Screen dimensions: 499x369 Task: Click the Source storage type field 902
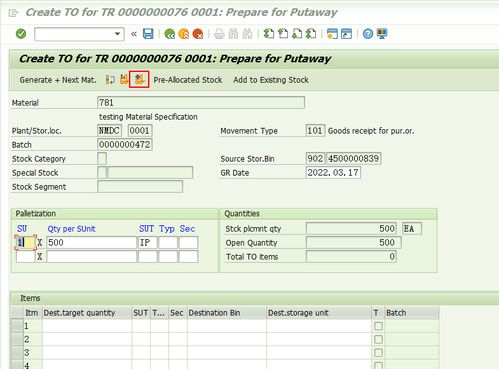point(315,159)
